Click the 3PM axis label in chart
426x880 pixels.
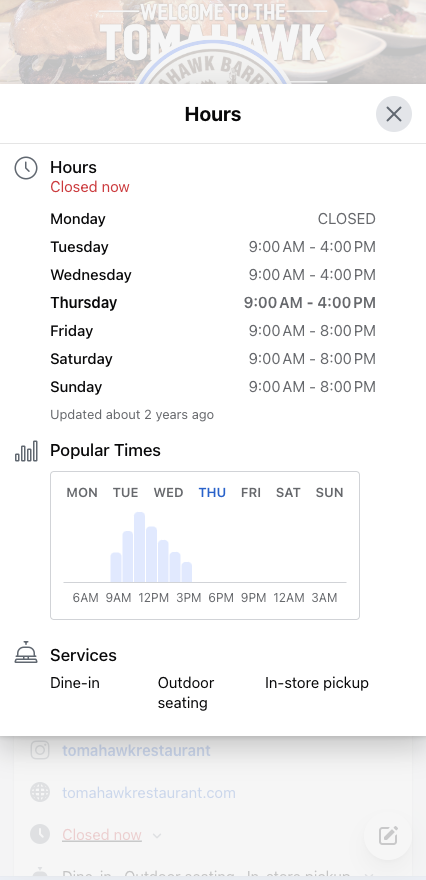click(189, 598)
